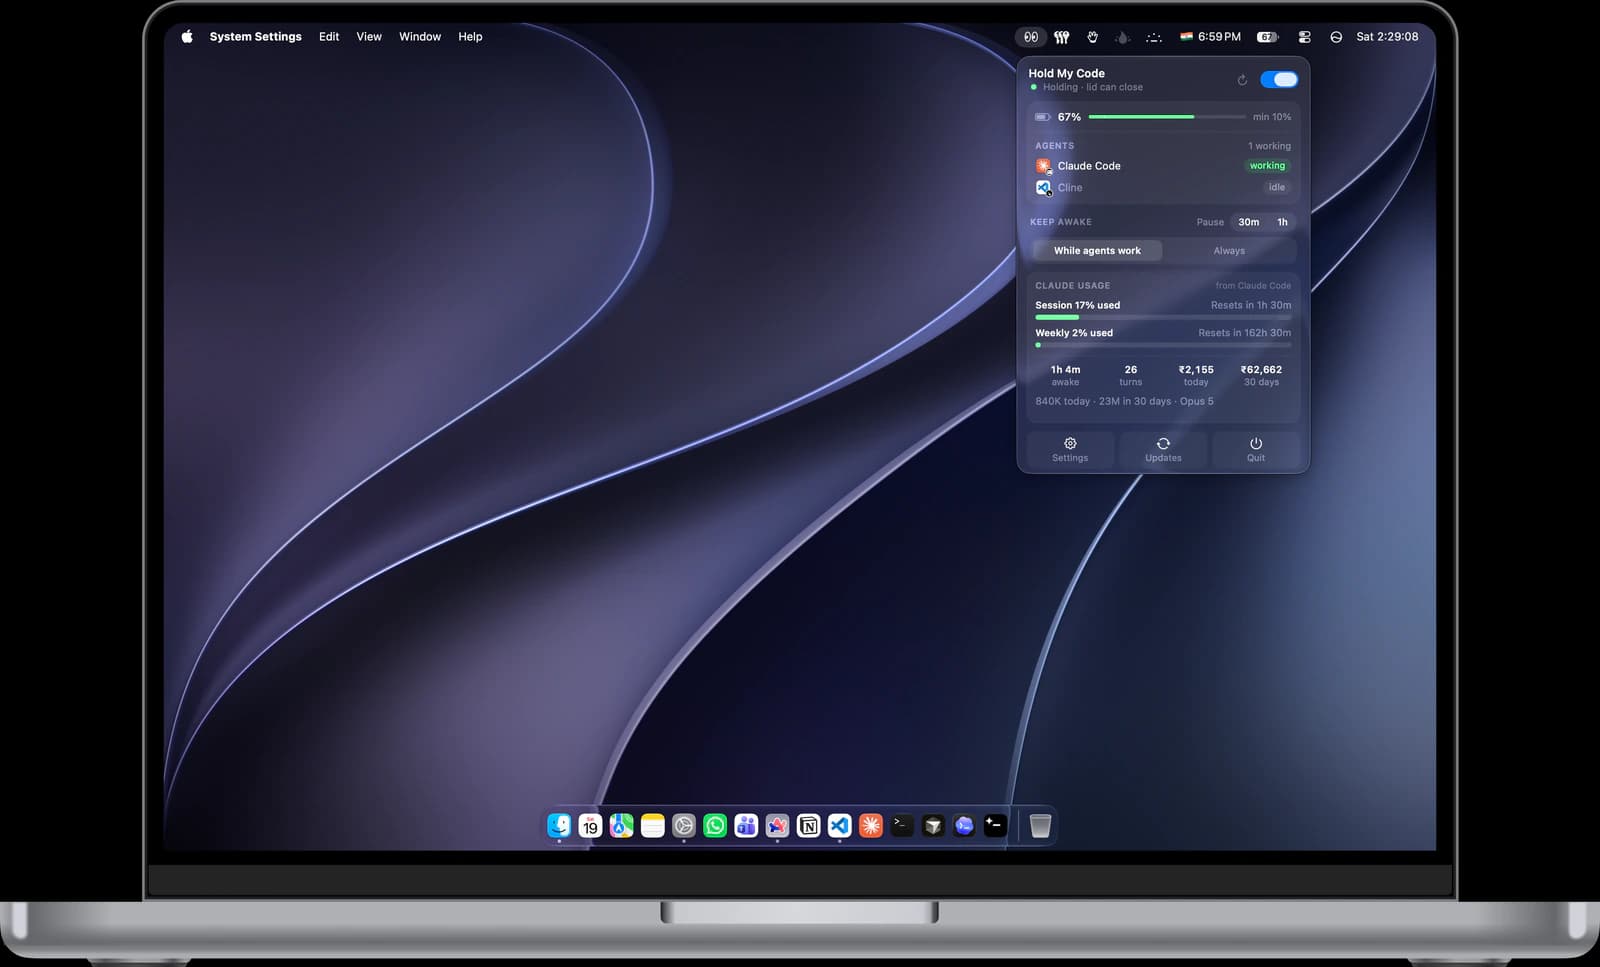Open Control Center from the menu bar
1600x967 pixels.
click(1305, 37)
